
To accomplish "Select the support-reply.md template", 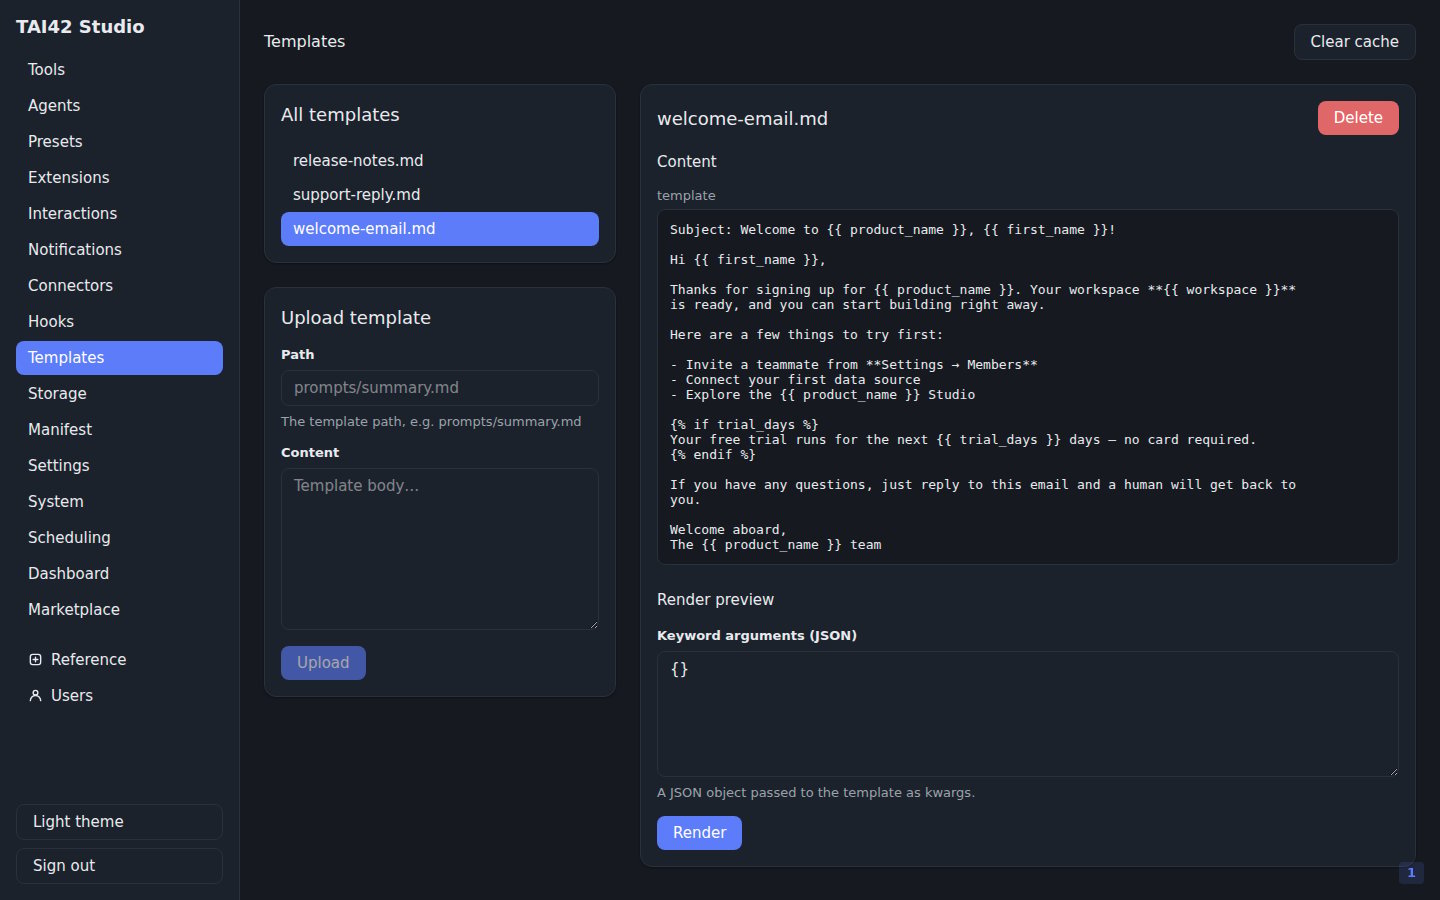I will click(x=440, y=195).
